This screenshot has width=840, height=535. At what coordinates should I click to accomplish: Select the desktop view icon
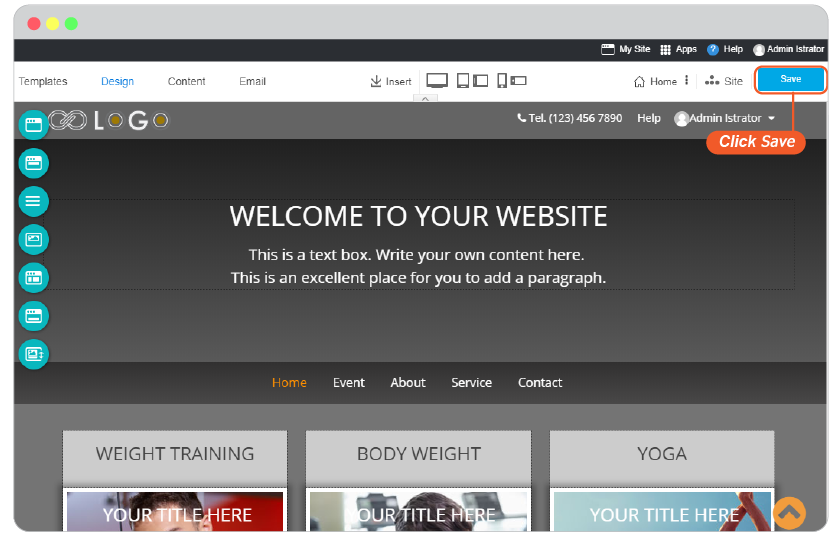[437, 81]
